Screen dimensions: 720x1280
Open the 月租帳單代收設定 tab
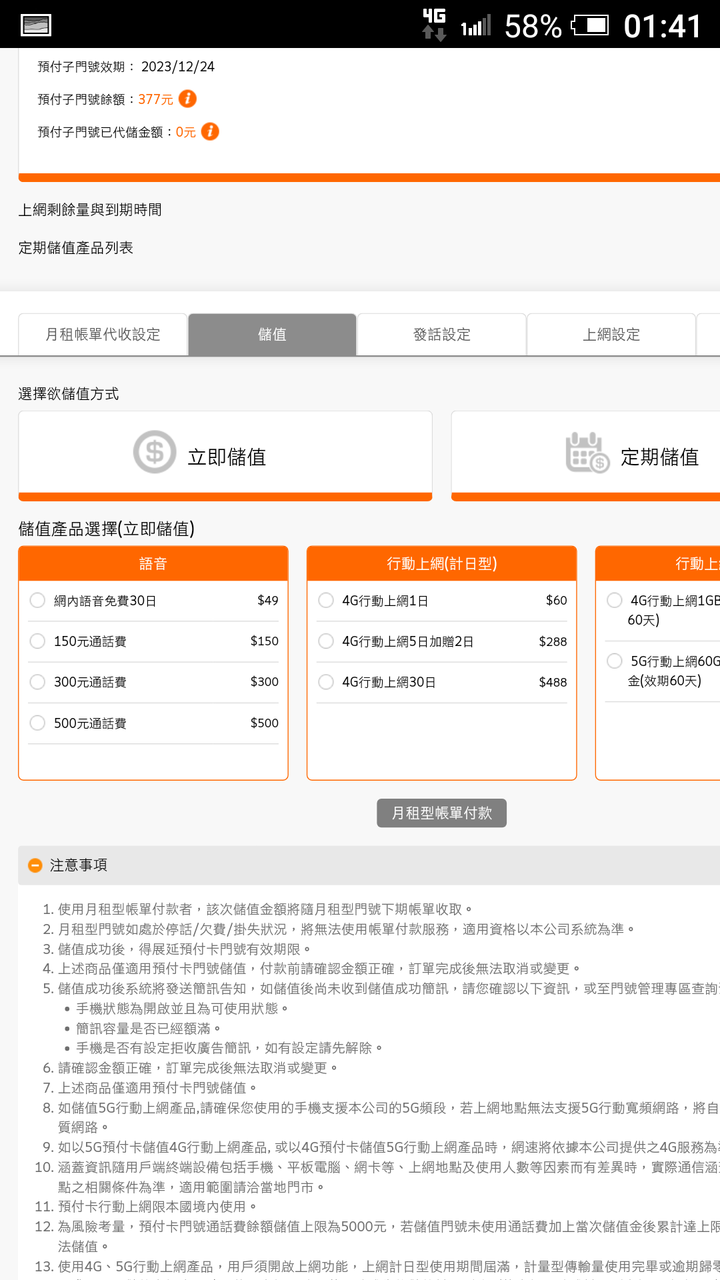click(x=103, y=334)
